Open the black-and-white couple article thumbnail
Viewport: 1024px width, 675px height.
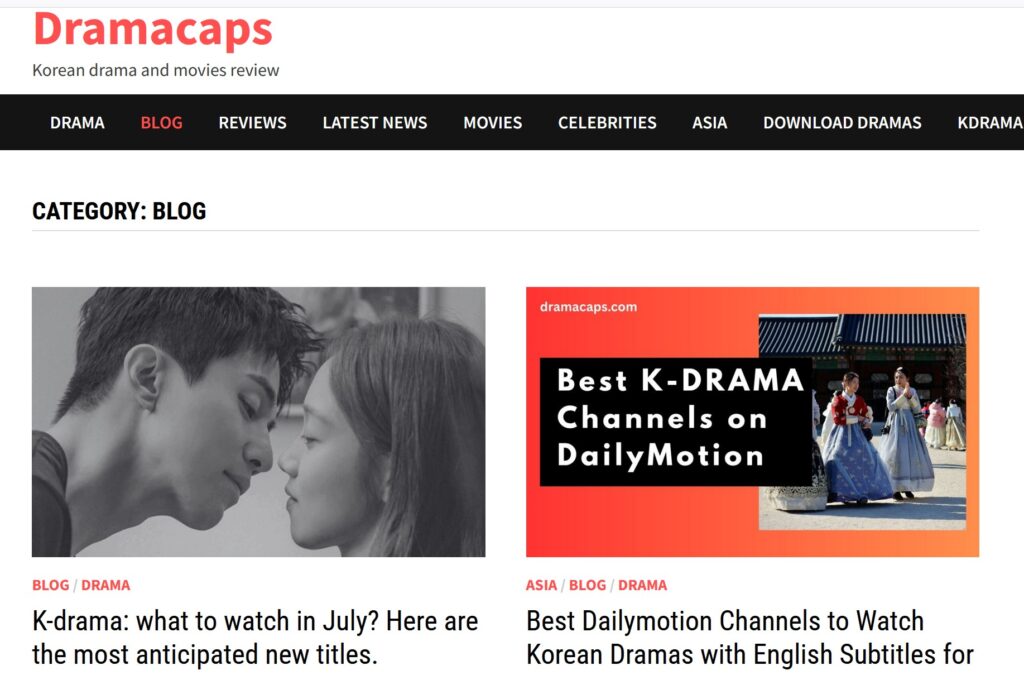point(259,422)
